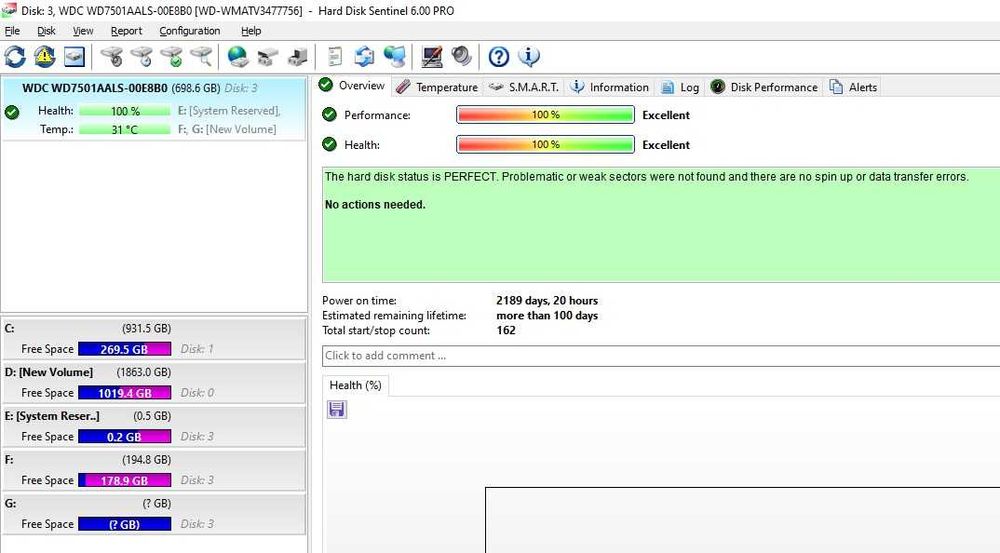Click the 'F:, G: [New Volume]' volume text
Screen dimensions: 1000x553
point(227,129)
